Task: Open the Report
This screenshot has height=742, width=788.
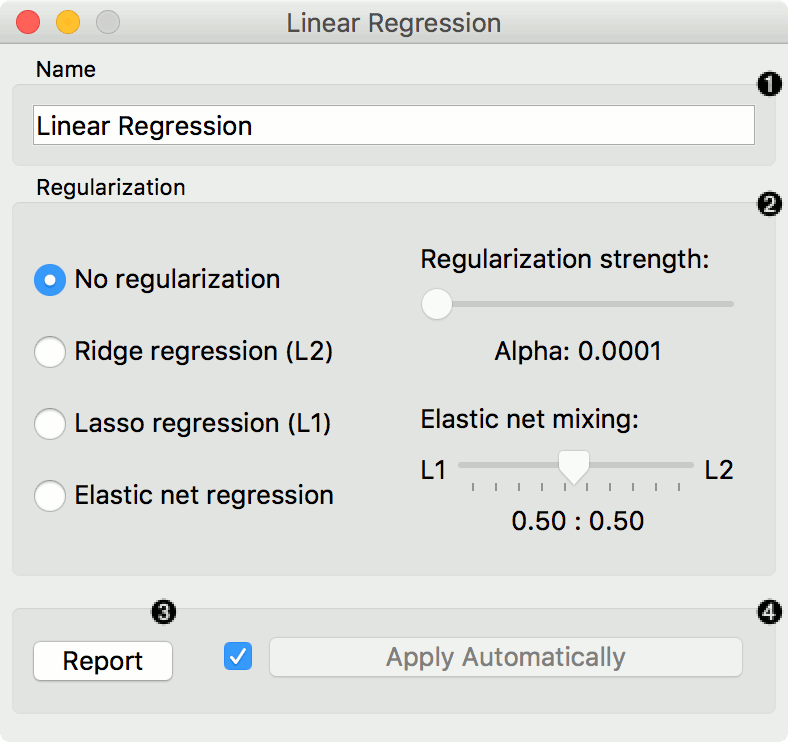Action: click(x=103, y=661)
